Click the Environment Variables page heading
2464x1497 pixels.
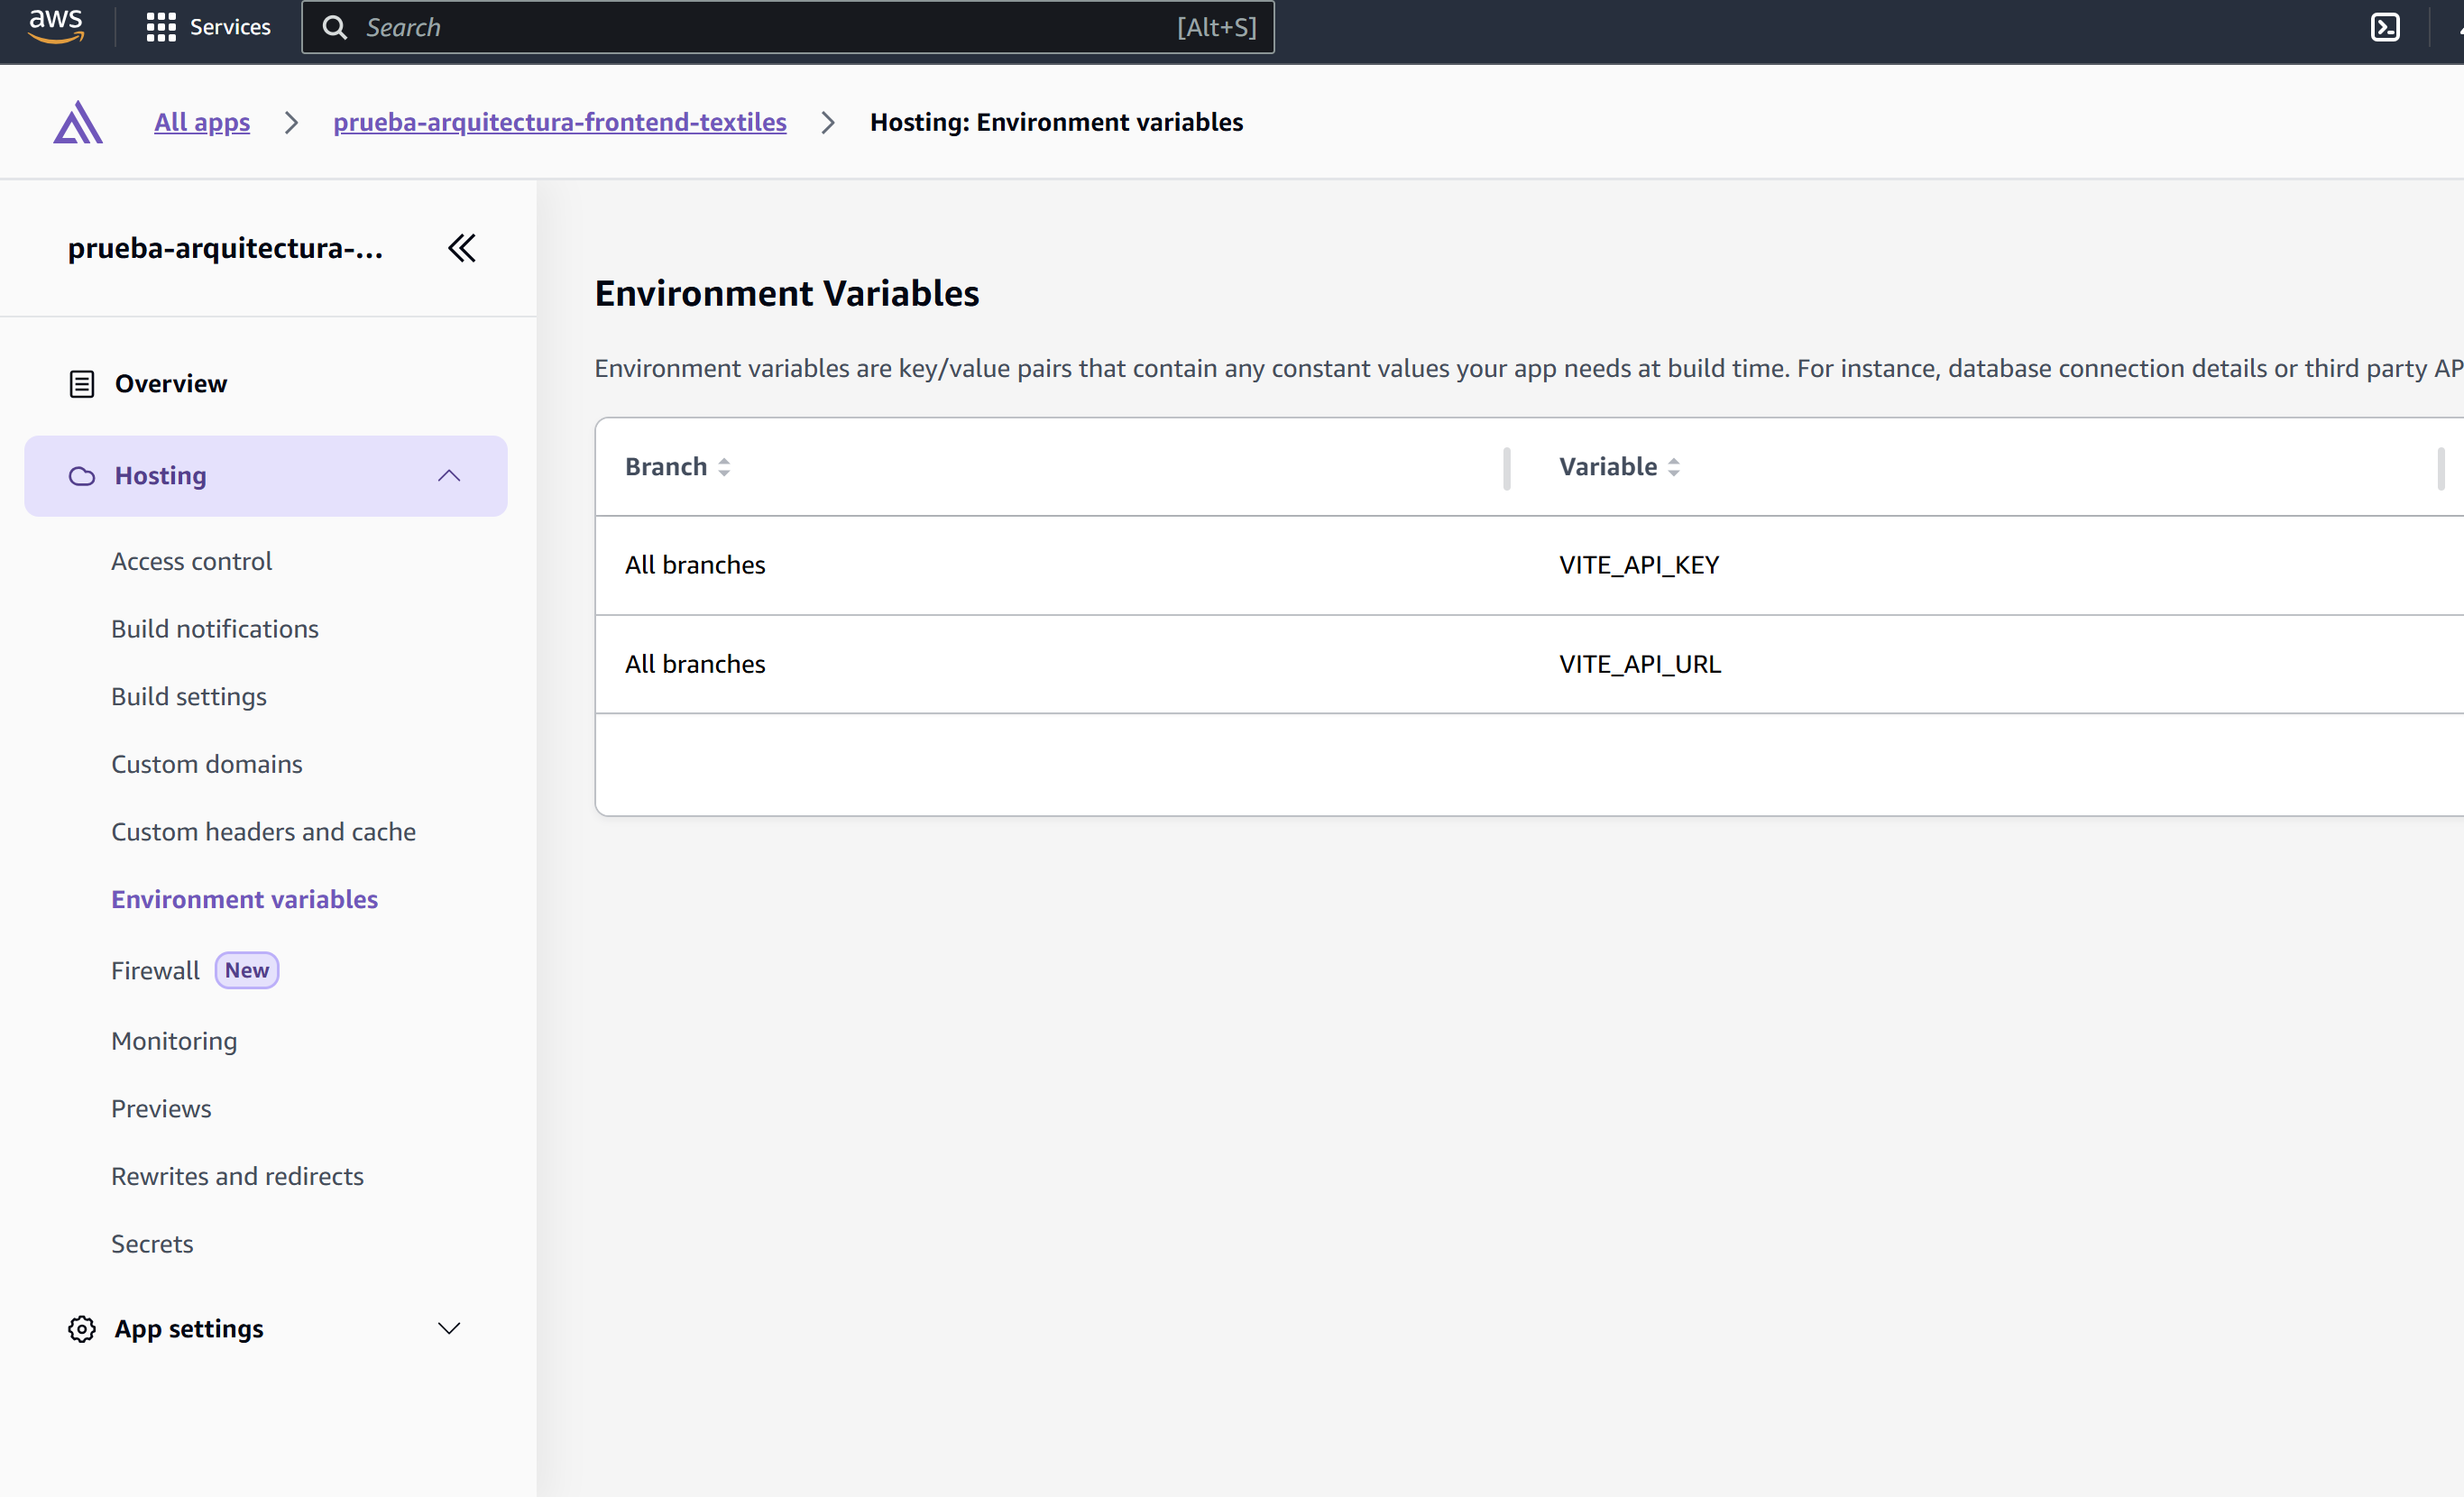787,293
